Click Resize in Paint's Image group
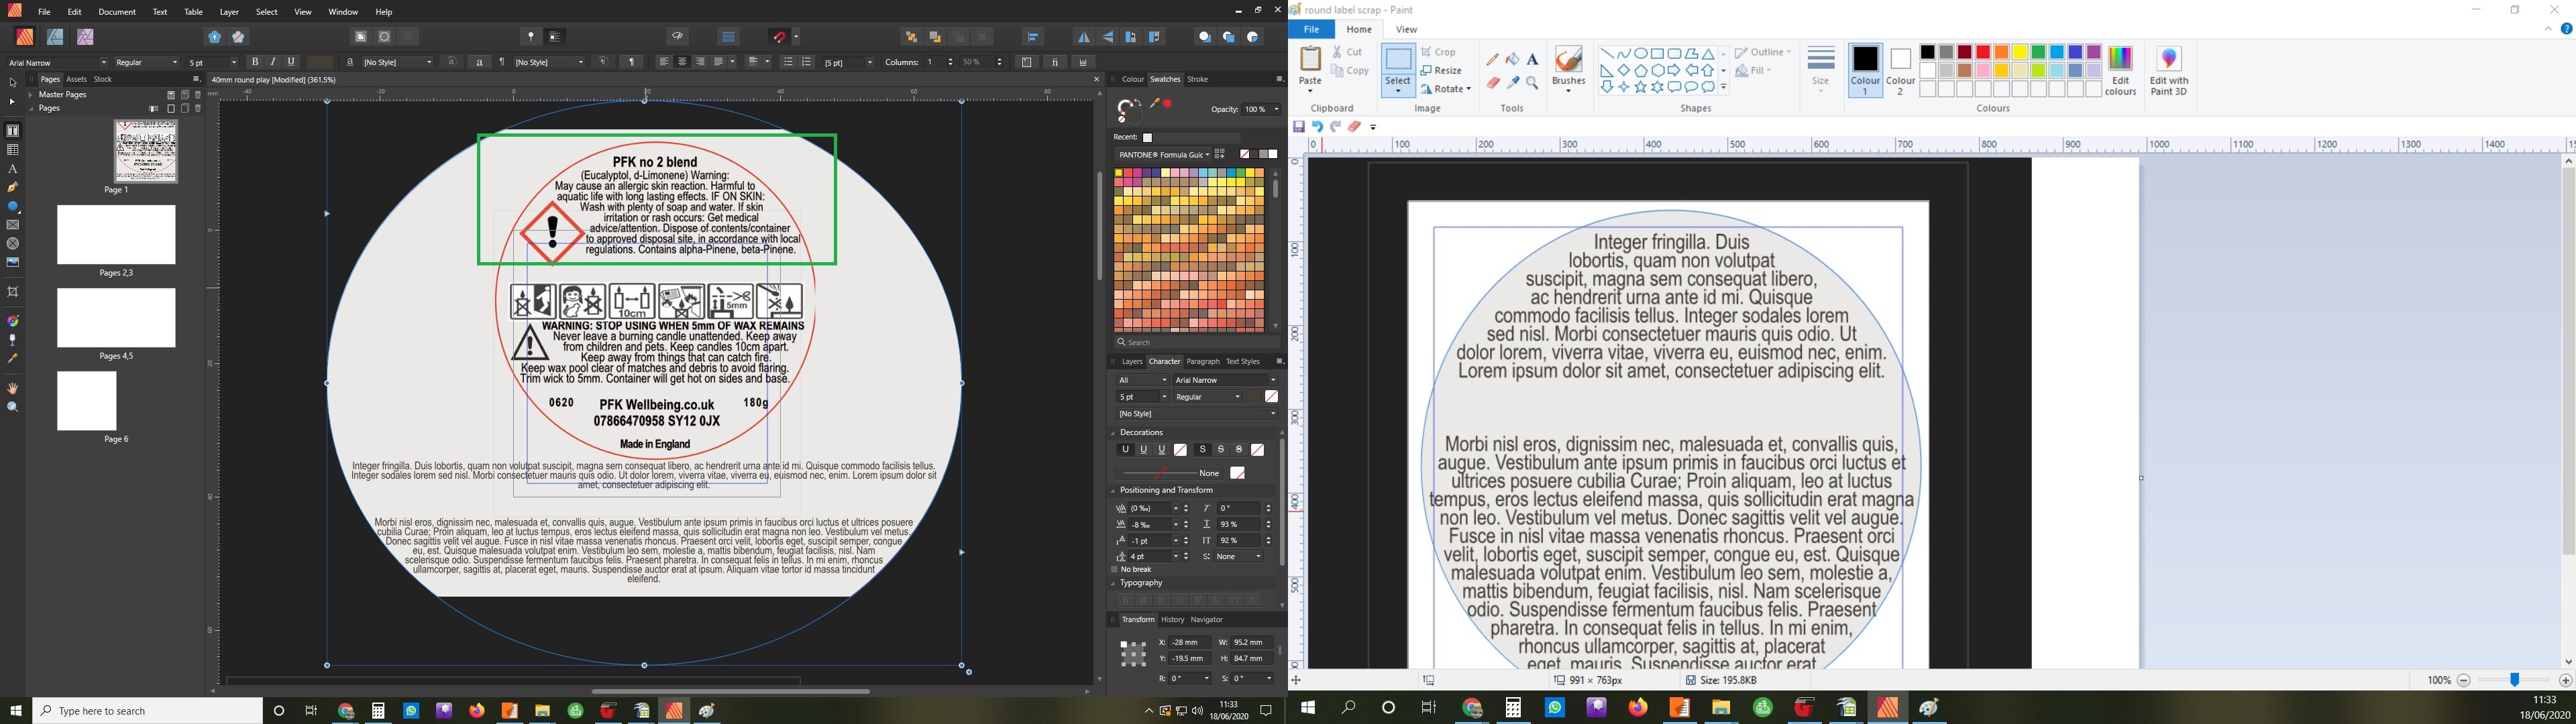 tap(1441, 71)
